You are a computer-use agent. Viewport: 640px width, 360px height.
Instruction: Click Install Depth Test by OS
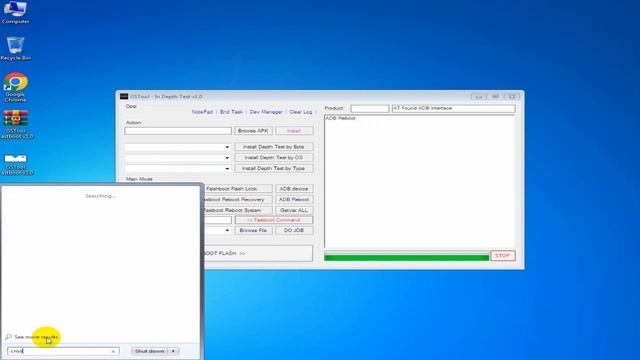(273, 158)
